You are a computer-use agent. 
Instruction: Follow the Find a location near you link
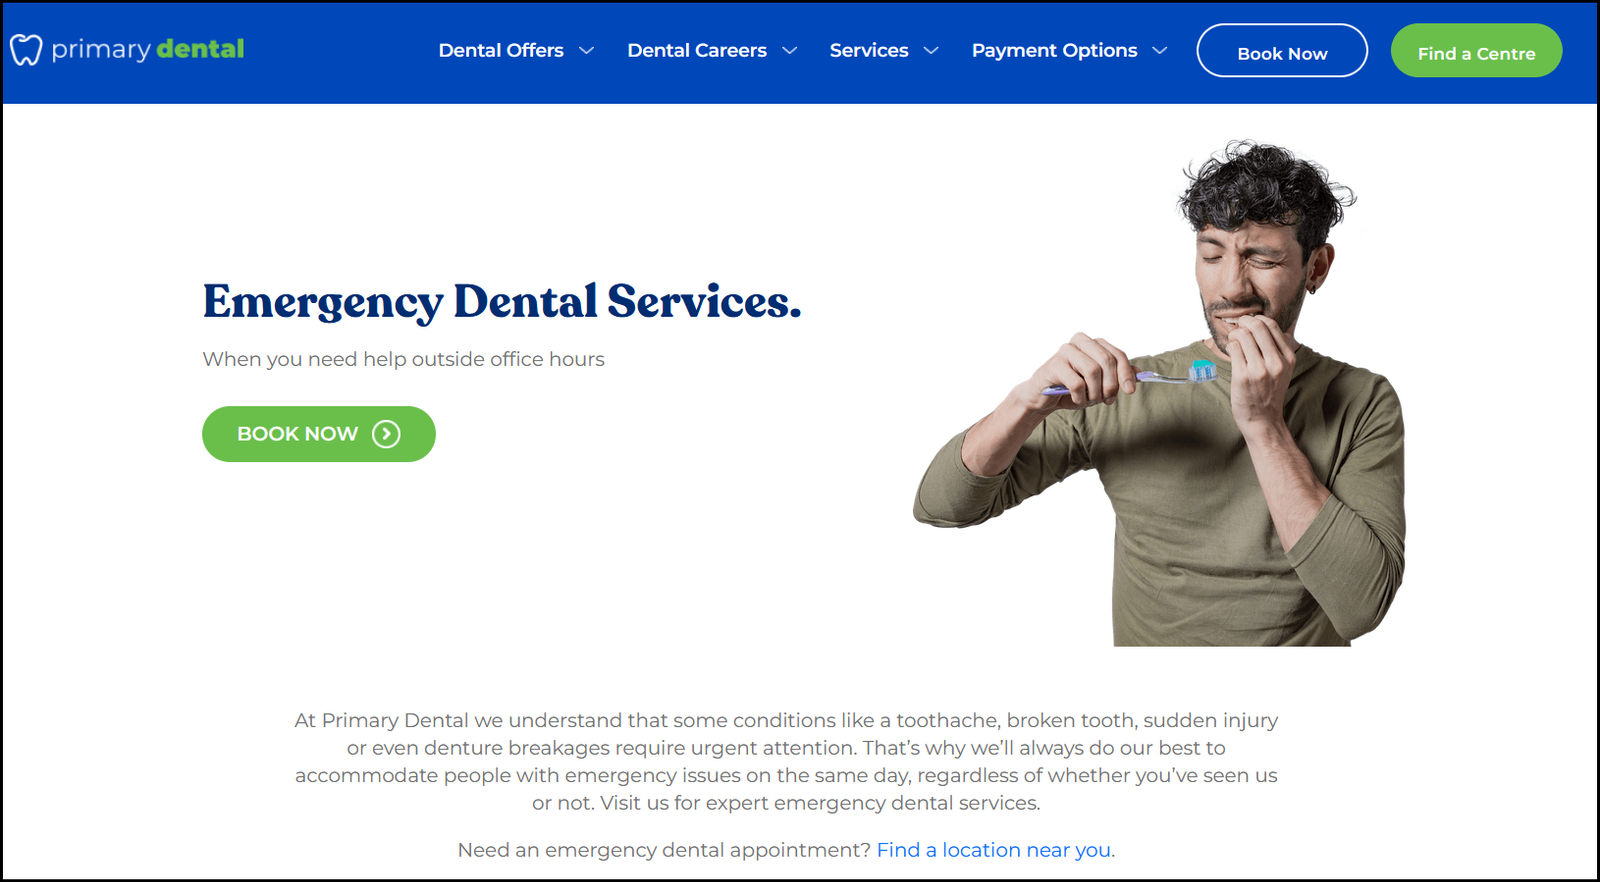994,850
